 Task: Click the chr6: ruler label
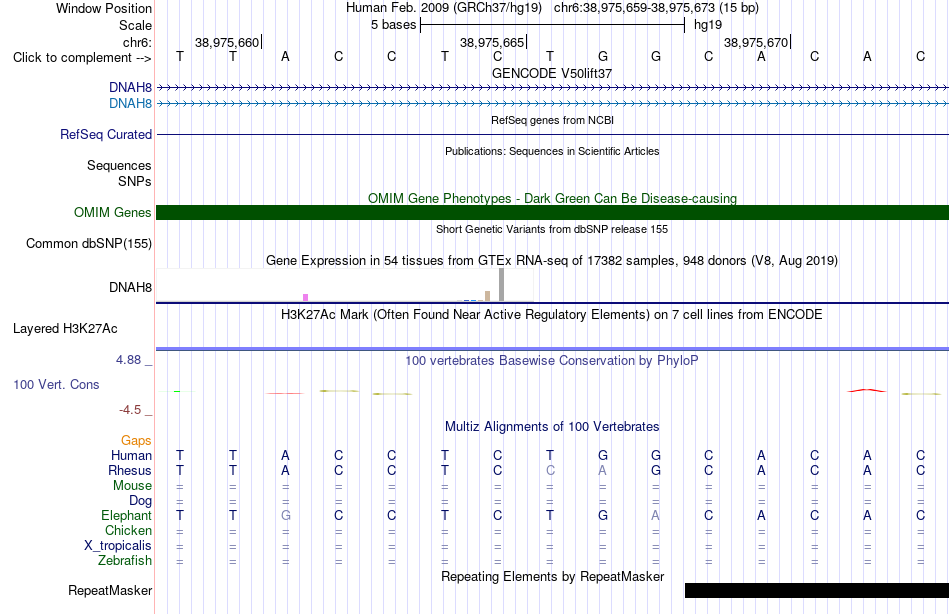pos(137,42)
